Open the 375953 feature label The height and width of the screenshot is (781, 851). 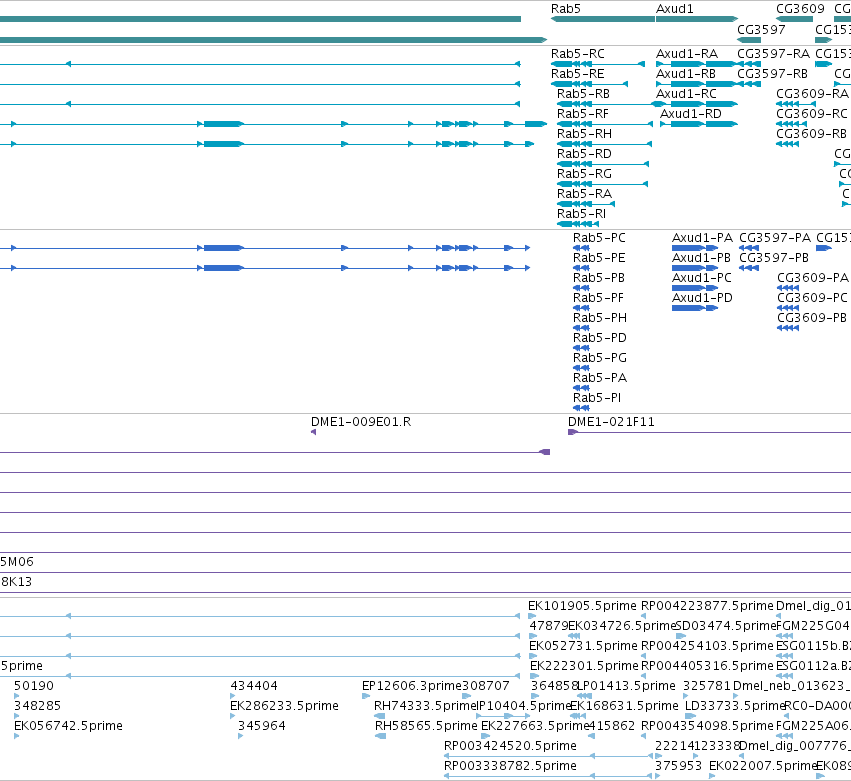point(678,766)
